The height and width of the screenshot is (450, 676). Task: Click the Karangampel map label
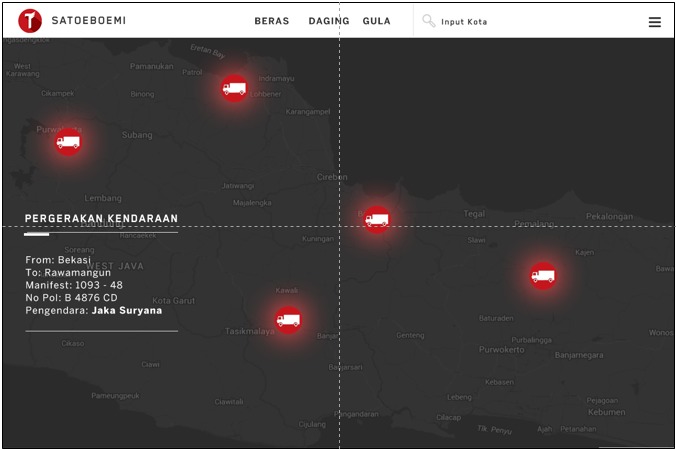[x=308, y=112]
